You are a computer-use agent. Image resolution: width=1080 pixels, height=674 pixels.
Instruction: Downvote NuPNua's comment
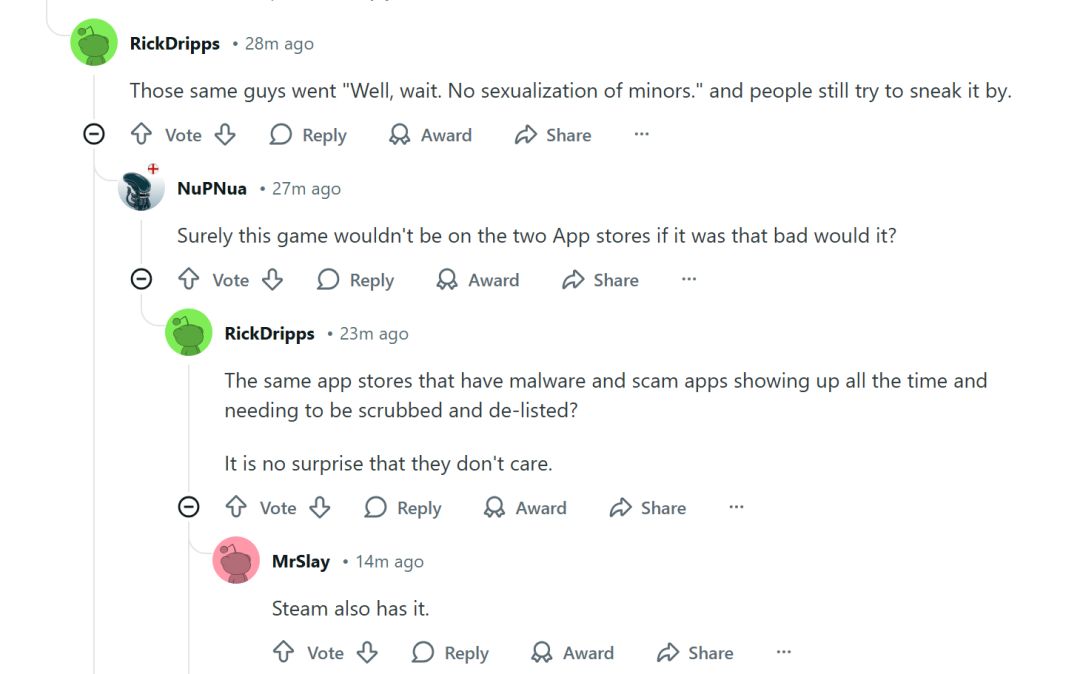coord(271,280)
